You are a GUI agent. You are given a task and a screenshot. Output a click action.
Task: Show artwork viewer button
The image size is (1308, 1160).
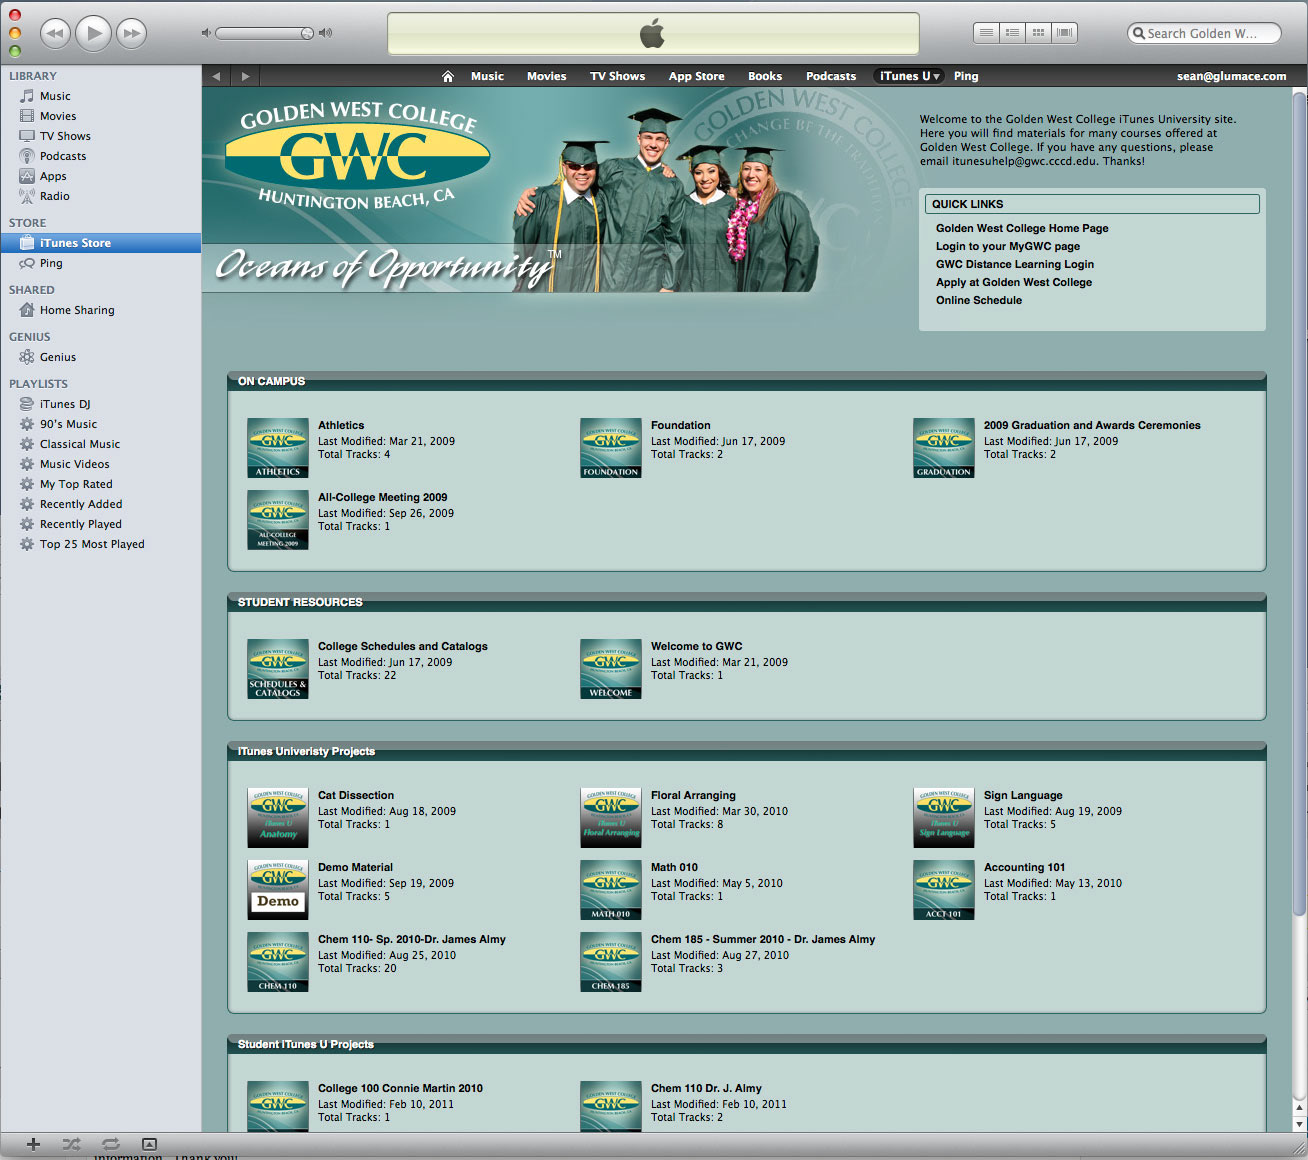149,1144
